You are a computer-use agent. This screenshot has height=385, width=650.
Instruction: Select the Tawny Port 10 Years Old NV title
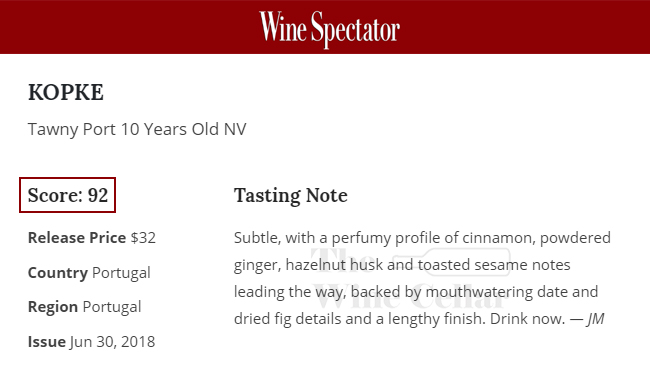[137, 129]
